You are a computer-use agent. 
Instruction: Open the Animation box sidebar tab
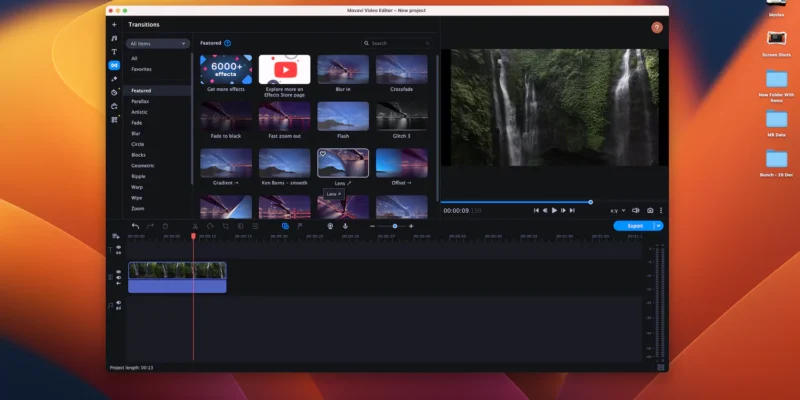pos(114,106)
